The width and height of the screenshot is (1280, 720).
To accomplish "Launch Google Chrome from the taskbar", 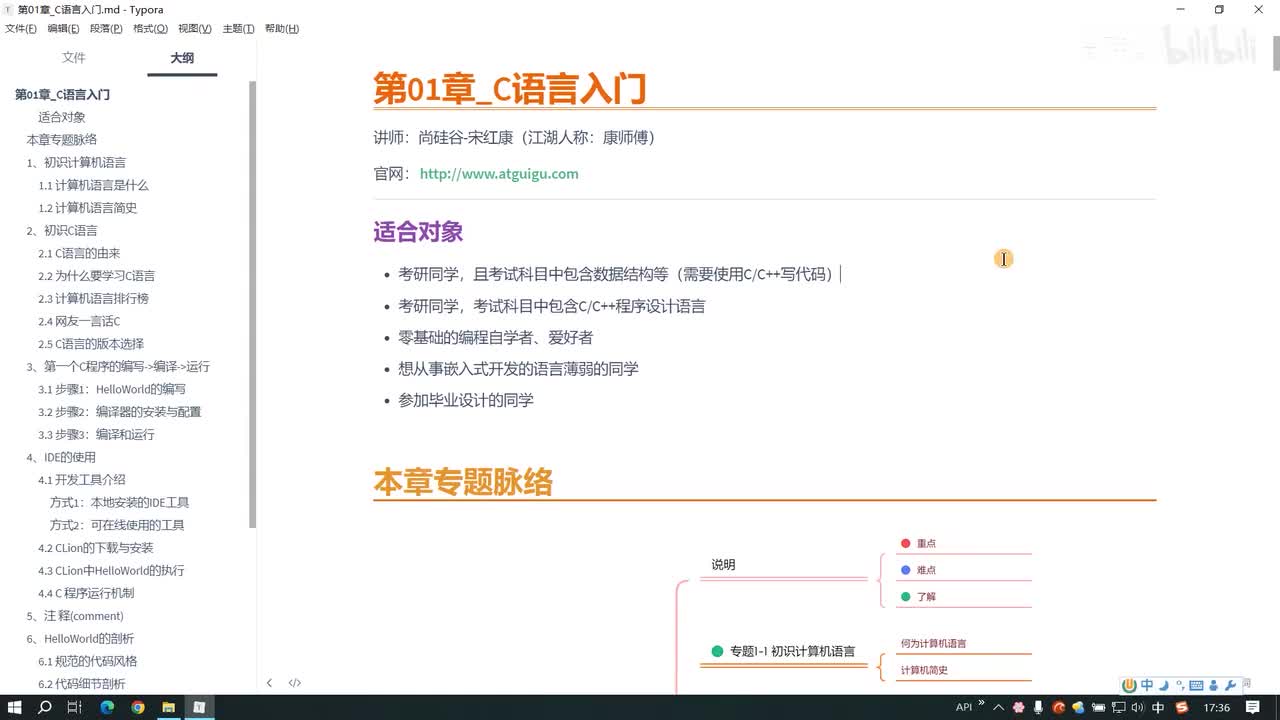I will coord(138,707).
